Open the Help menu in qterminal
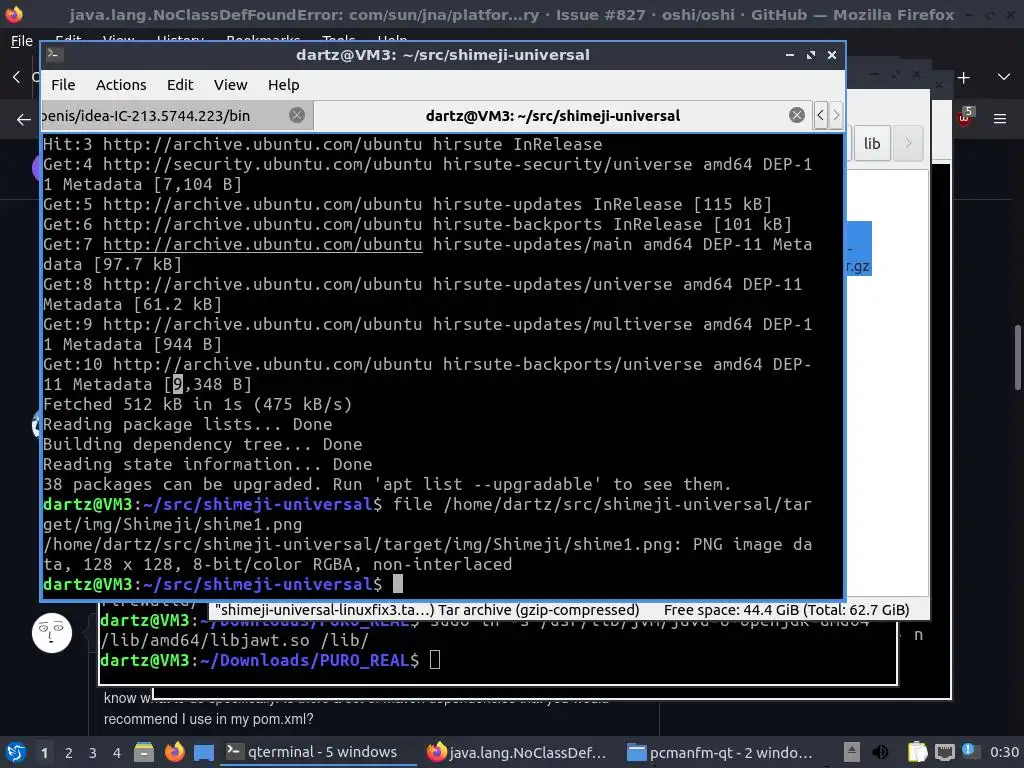The image size is (1024, 768). [283, 85]
